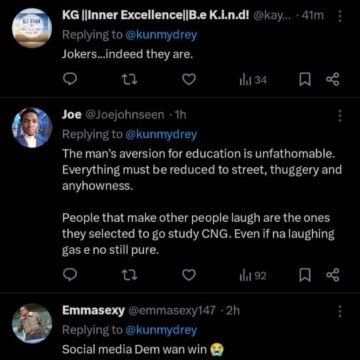Open @kunmydrey link in Emmasexy's reply
Screen dimensions: 360x360
pos(161,330)
